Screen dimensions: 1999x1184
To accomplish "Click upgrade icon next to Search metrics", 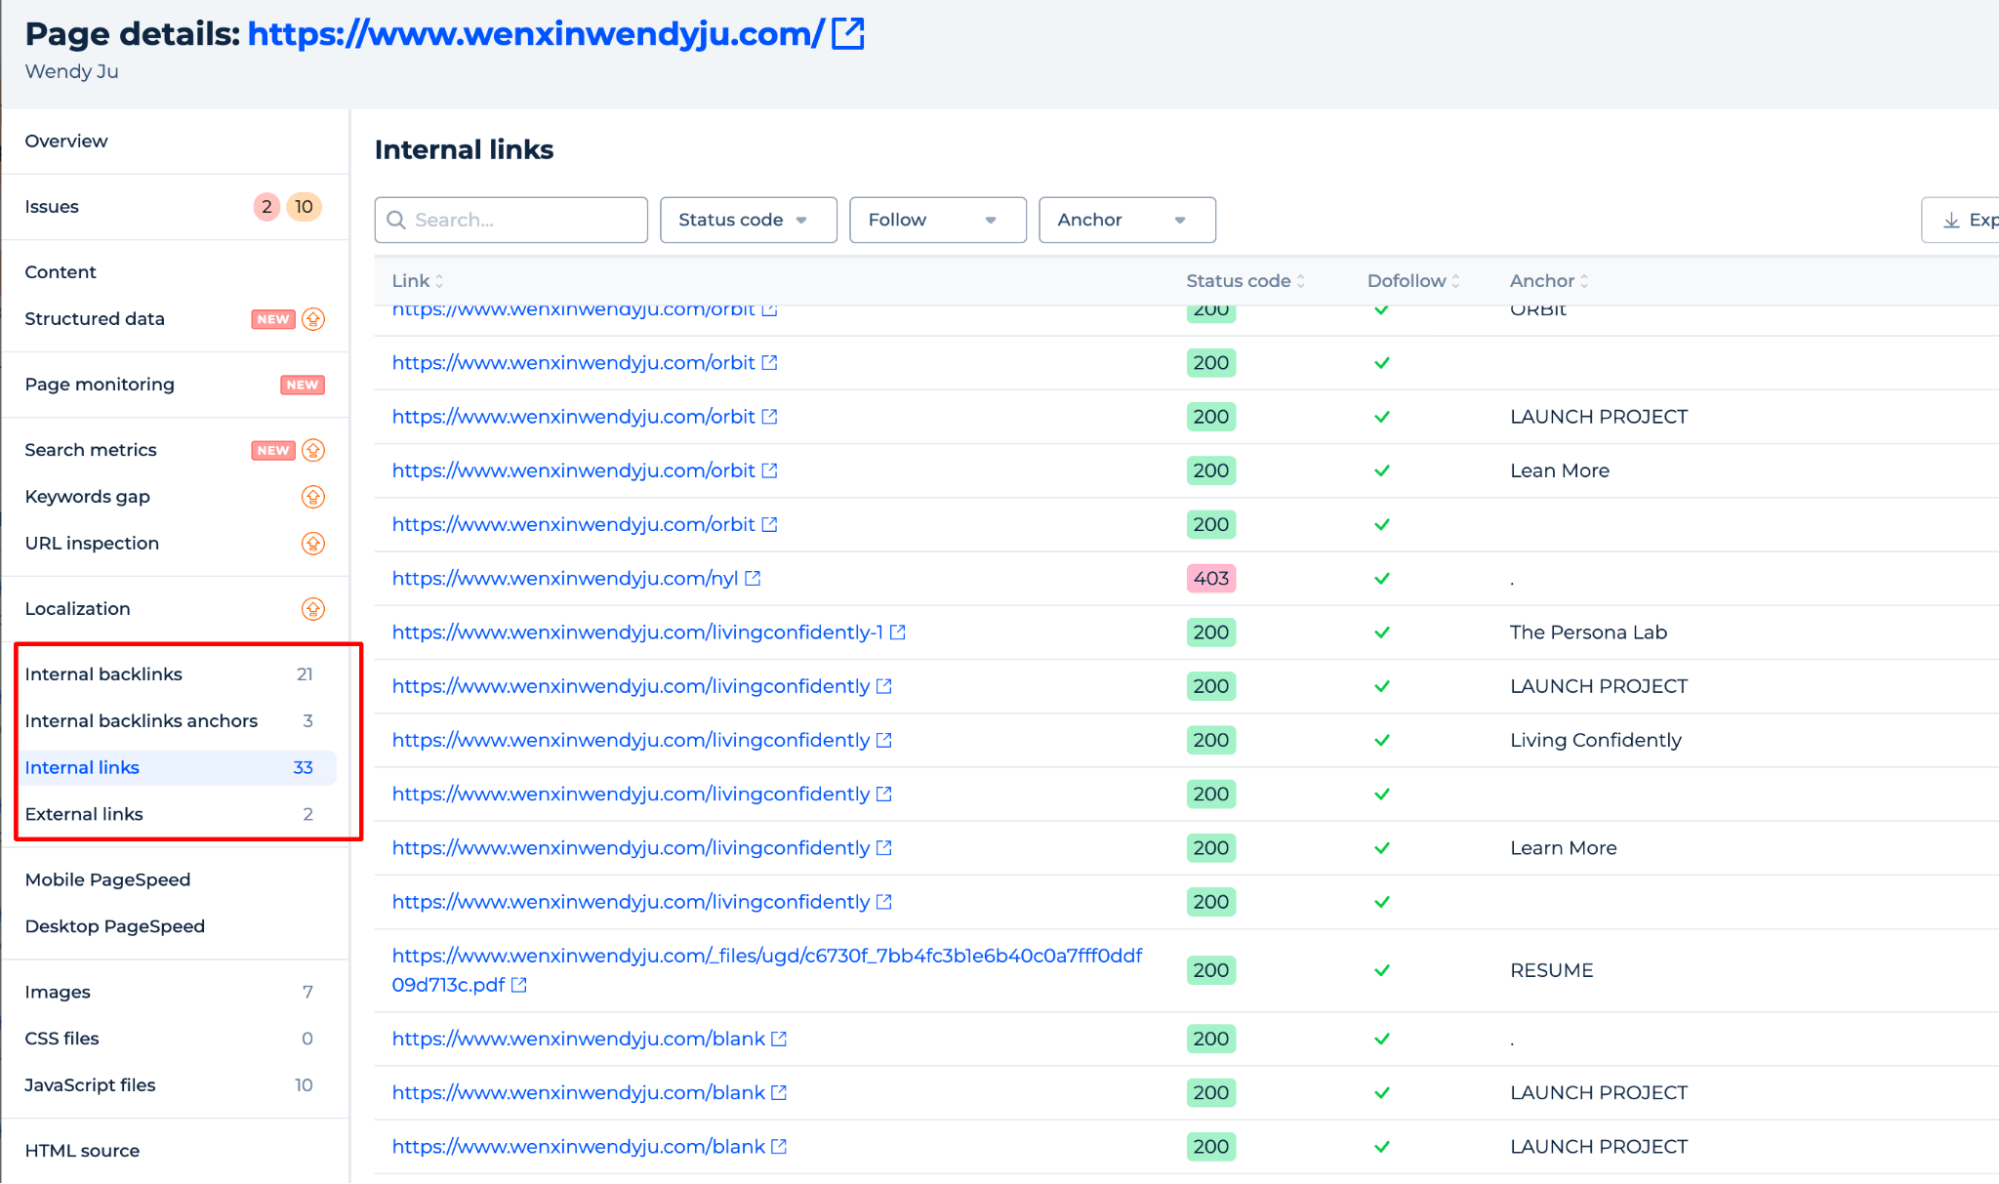I will pyautogui.click(x=313, y=450).
